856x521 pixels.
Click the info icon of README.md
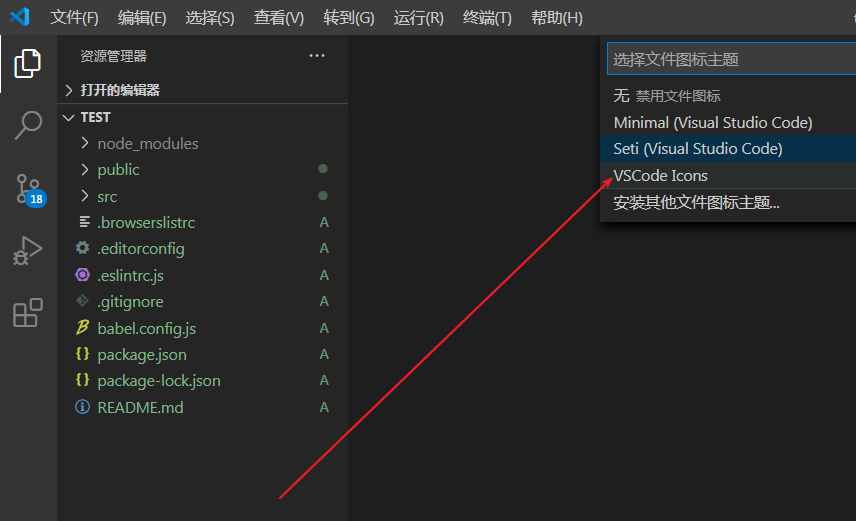pos(82,407)
